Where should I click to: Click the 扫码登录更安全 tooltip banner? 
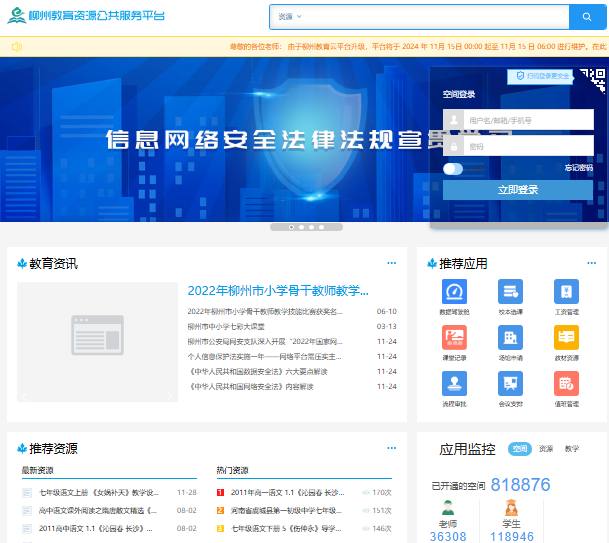540,76
